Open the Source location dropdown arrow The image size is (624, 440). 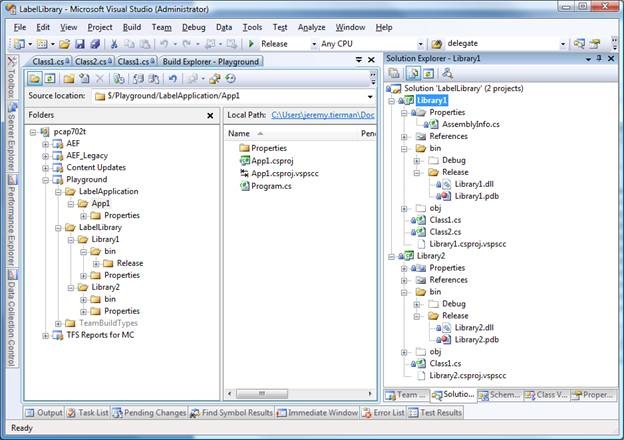370,96
